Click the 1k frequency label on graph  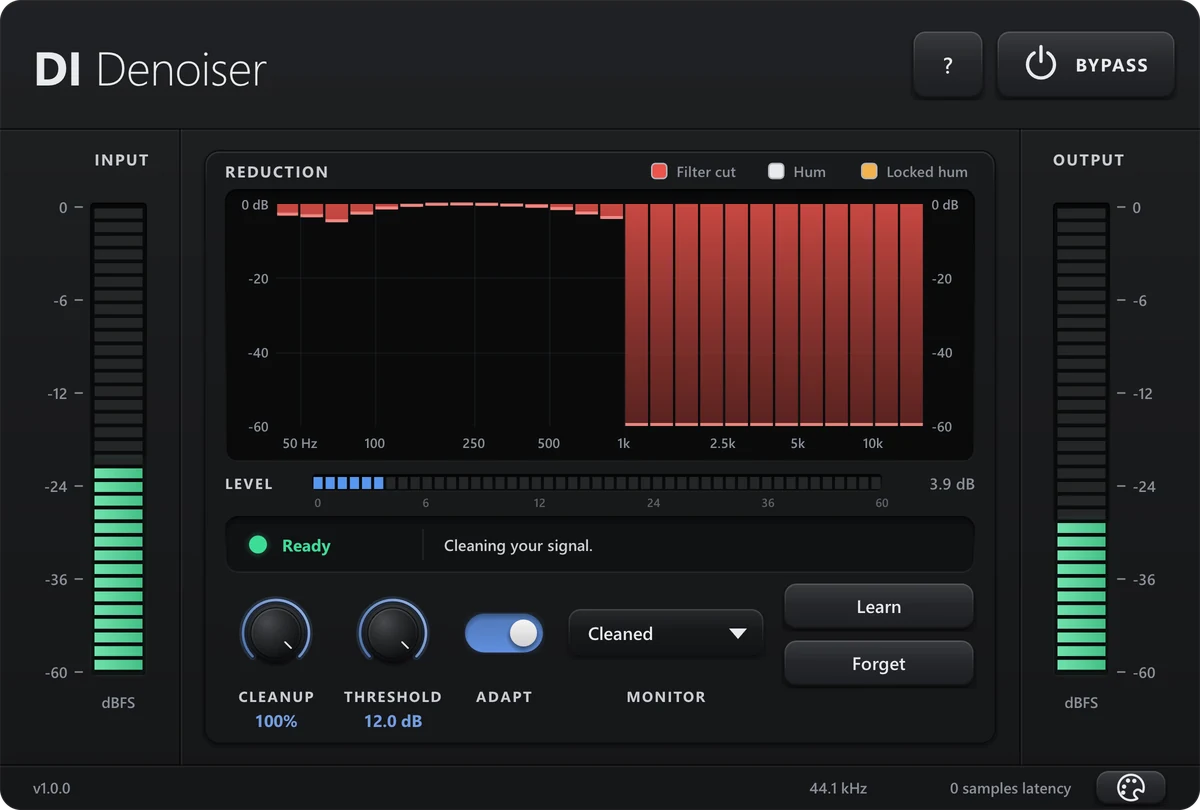click(624, 443)
